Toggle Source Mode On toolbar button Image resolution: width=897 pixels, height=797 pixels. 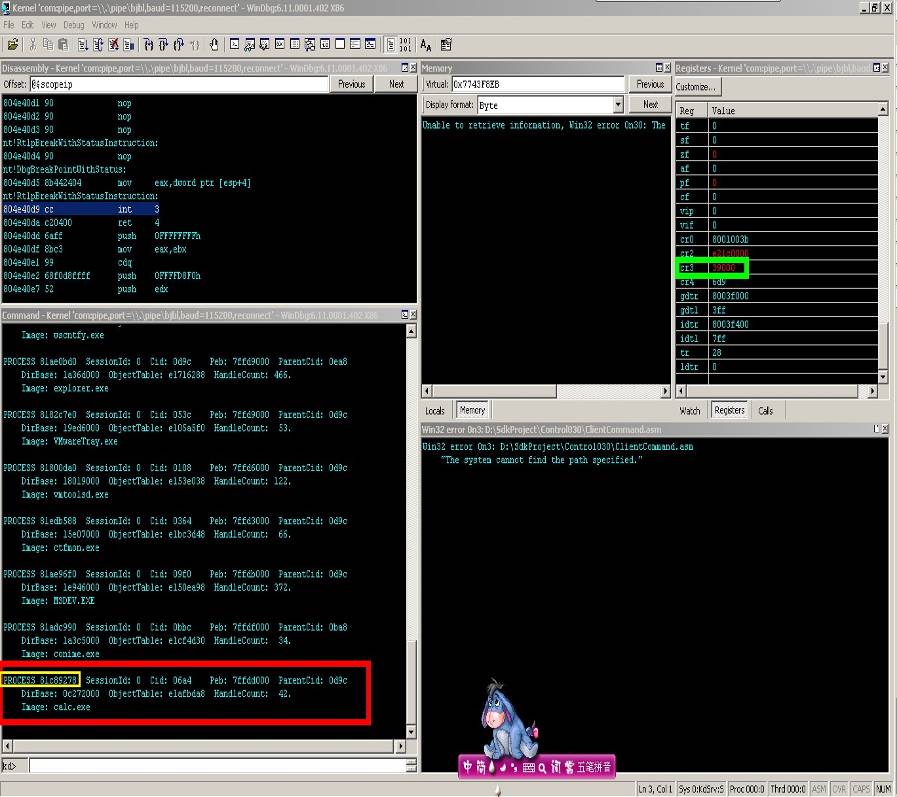point(391,45)
